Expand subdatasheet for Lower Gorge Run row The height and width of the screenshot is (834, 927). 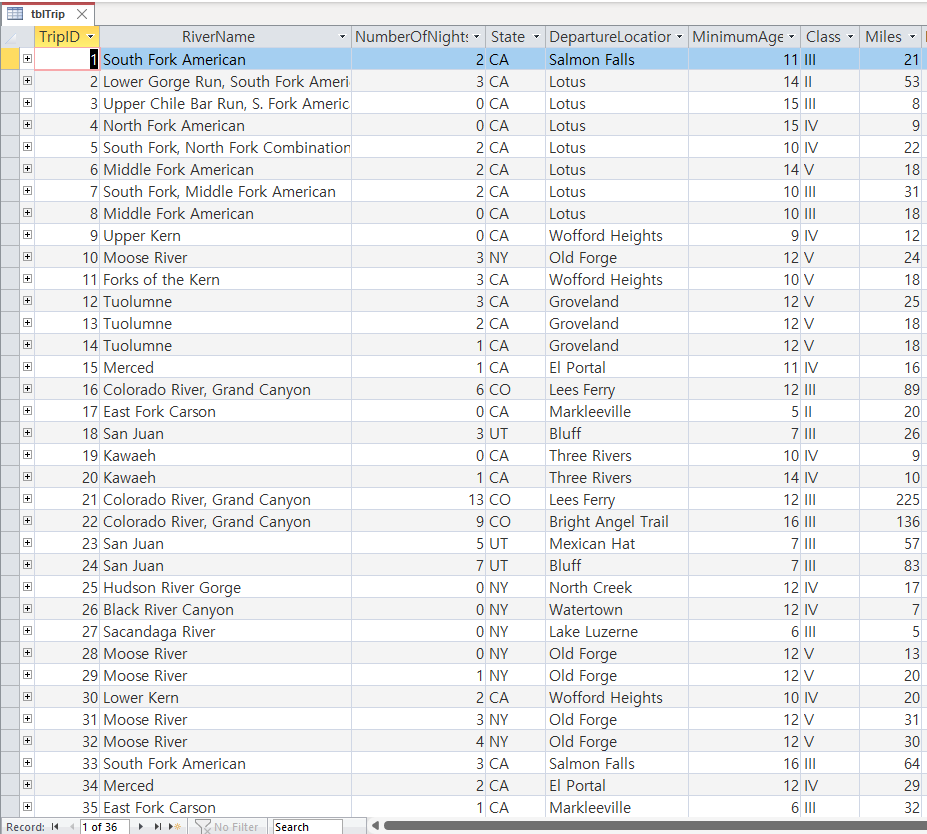coord(27,80)
